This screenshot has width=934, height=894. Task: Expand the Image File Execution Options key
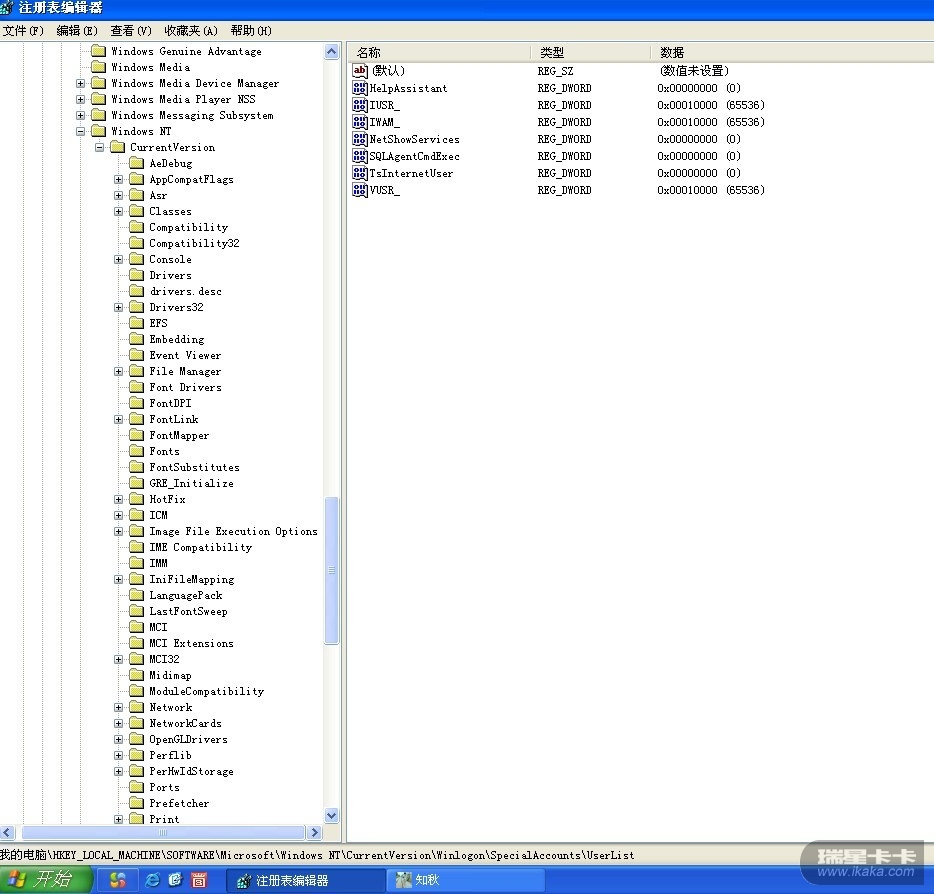(x=119, y=531)
